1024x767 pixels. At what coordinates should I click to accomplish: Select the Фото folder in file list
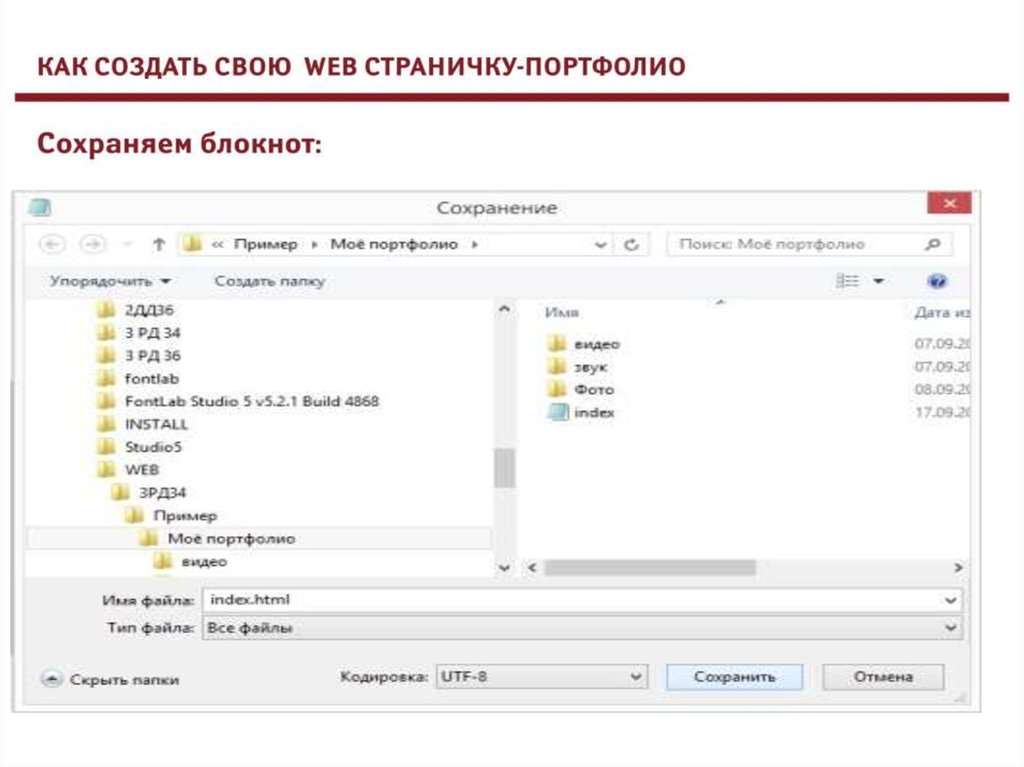coord(593,389)
